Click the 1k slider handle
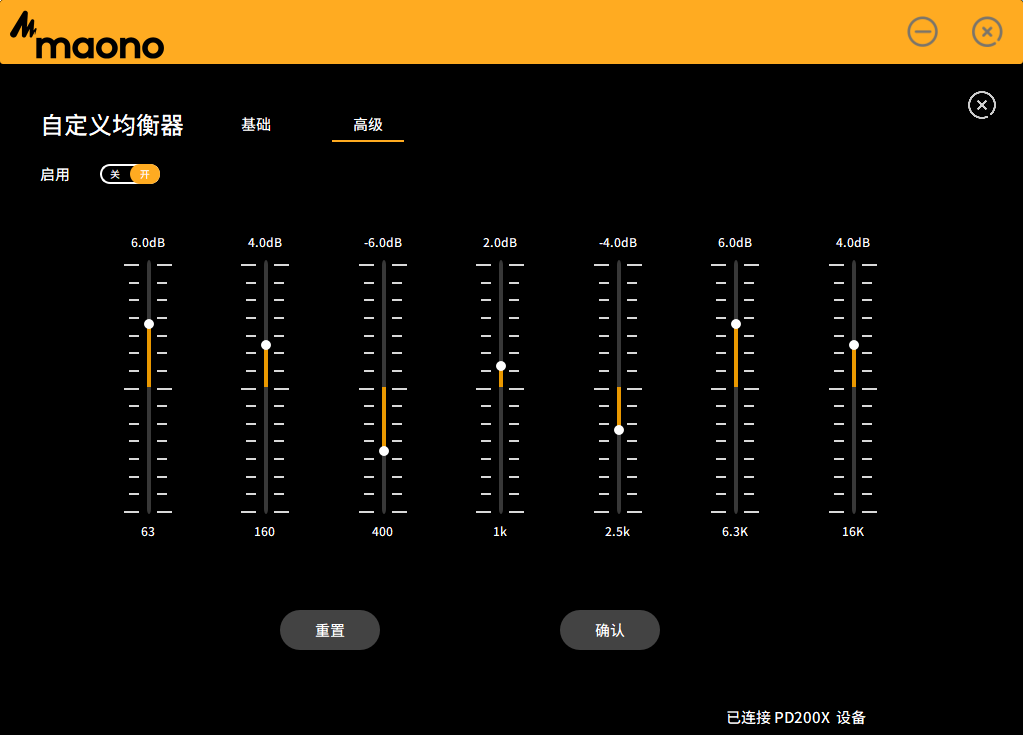 [x=501, y=366]
